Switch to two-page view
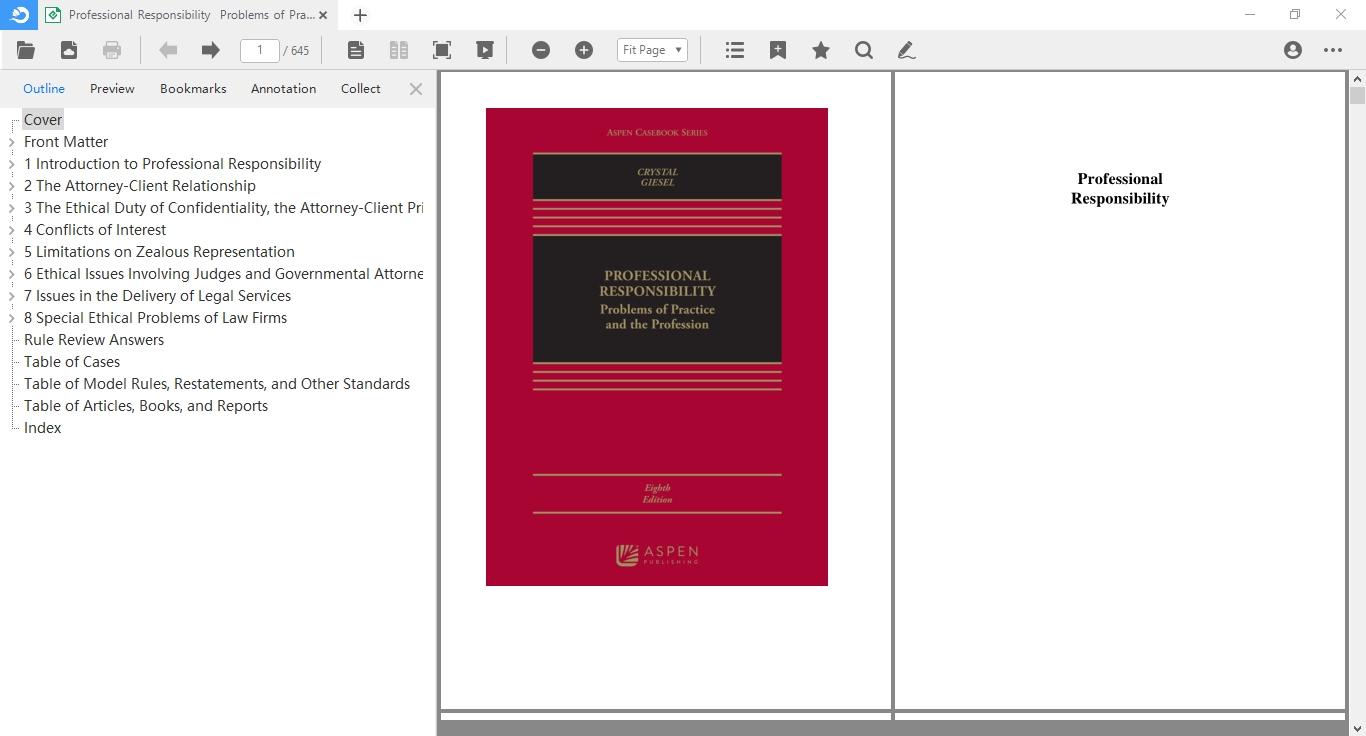 click(399, 50)
